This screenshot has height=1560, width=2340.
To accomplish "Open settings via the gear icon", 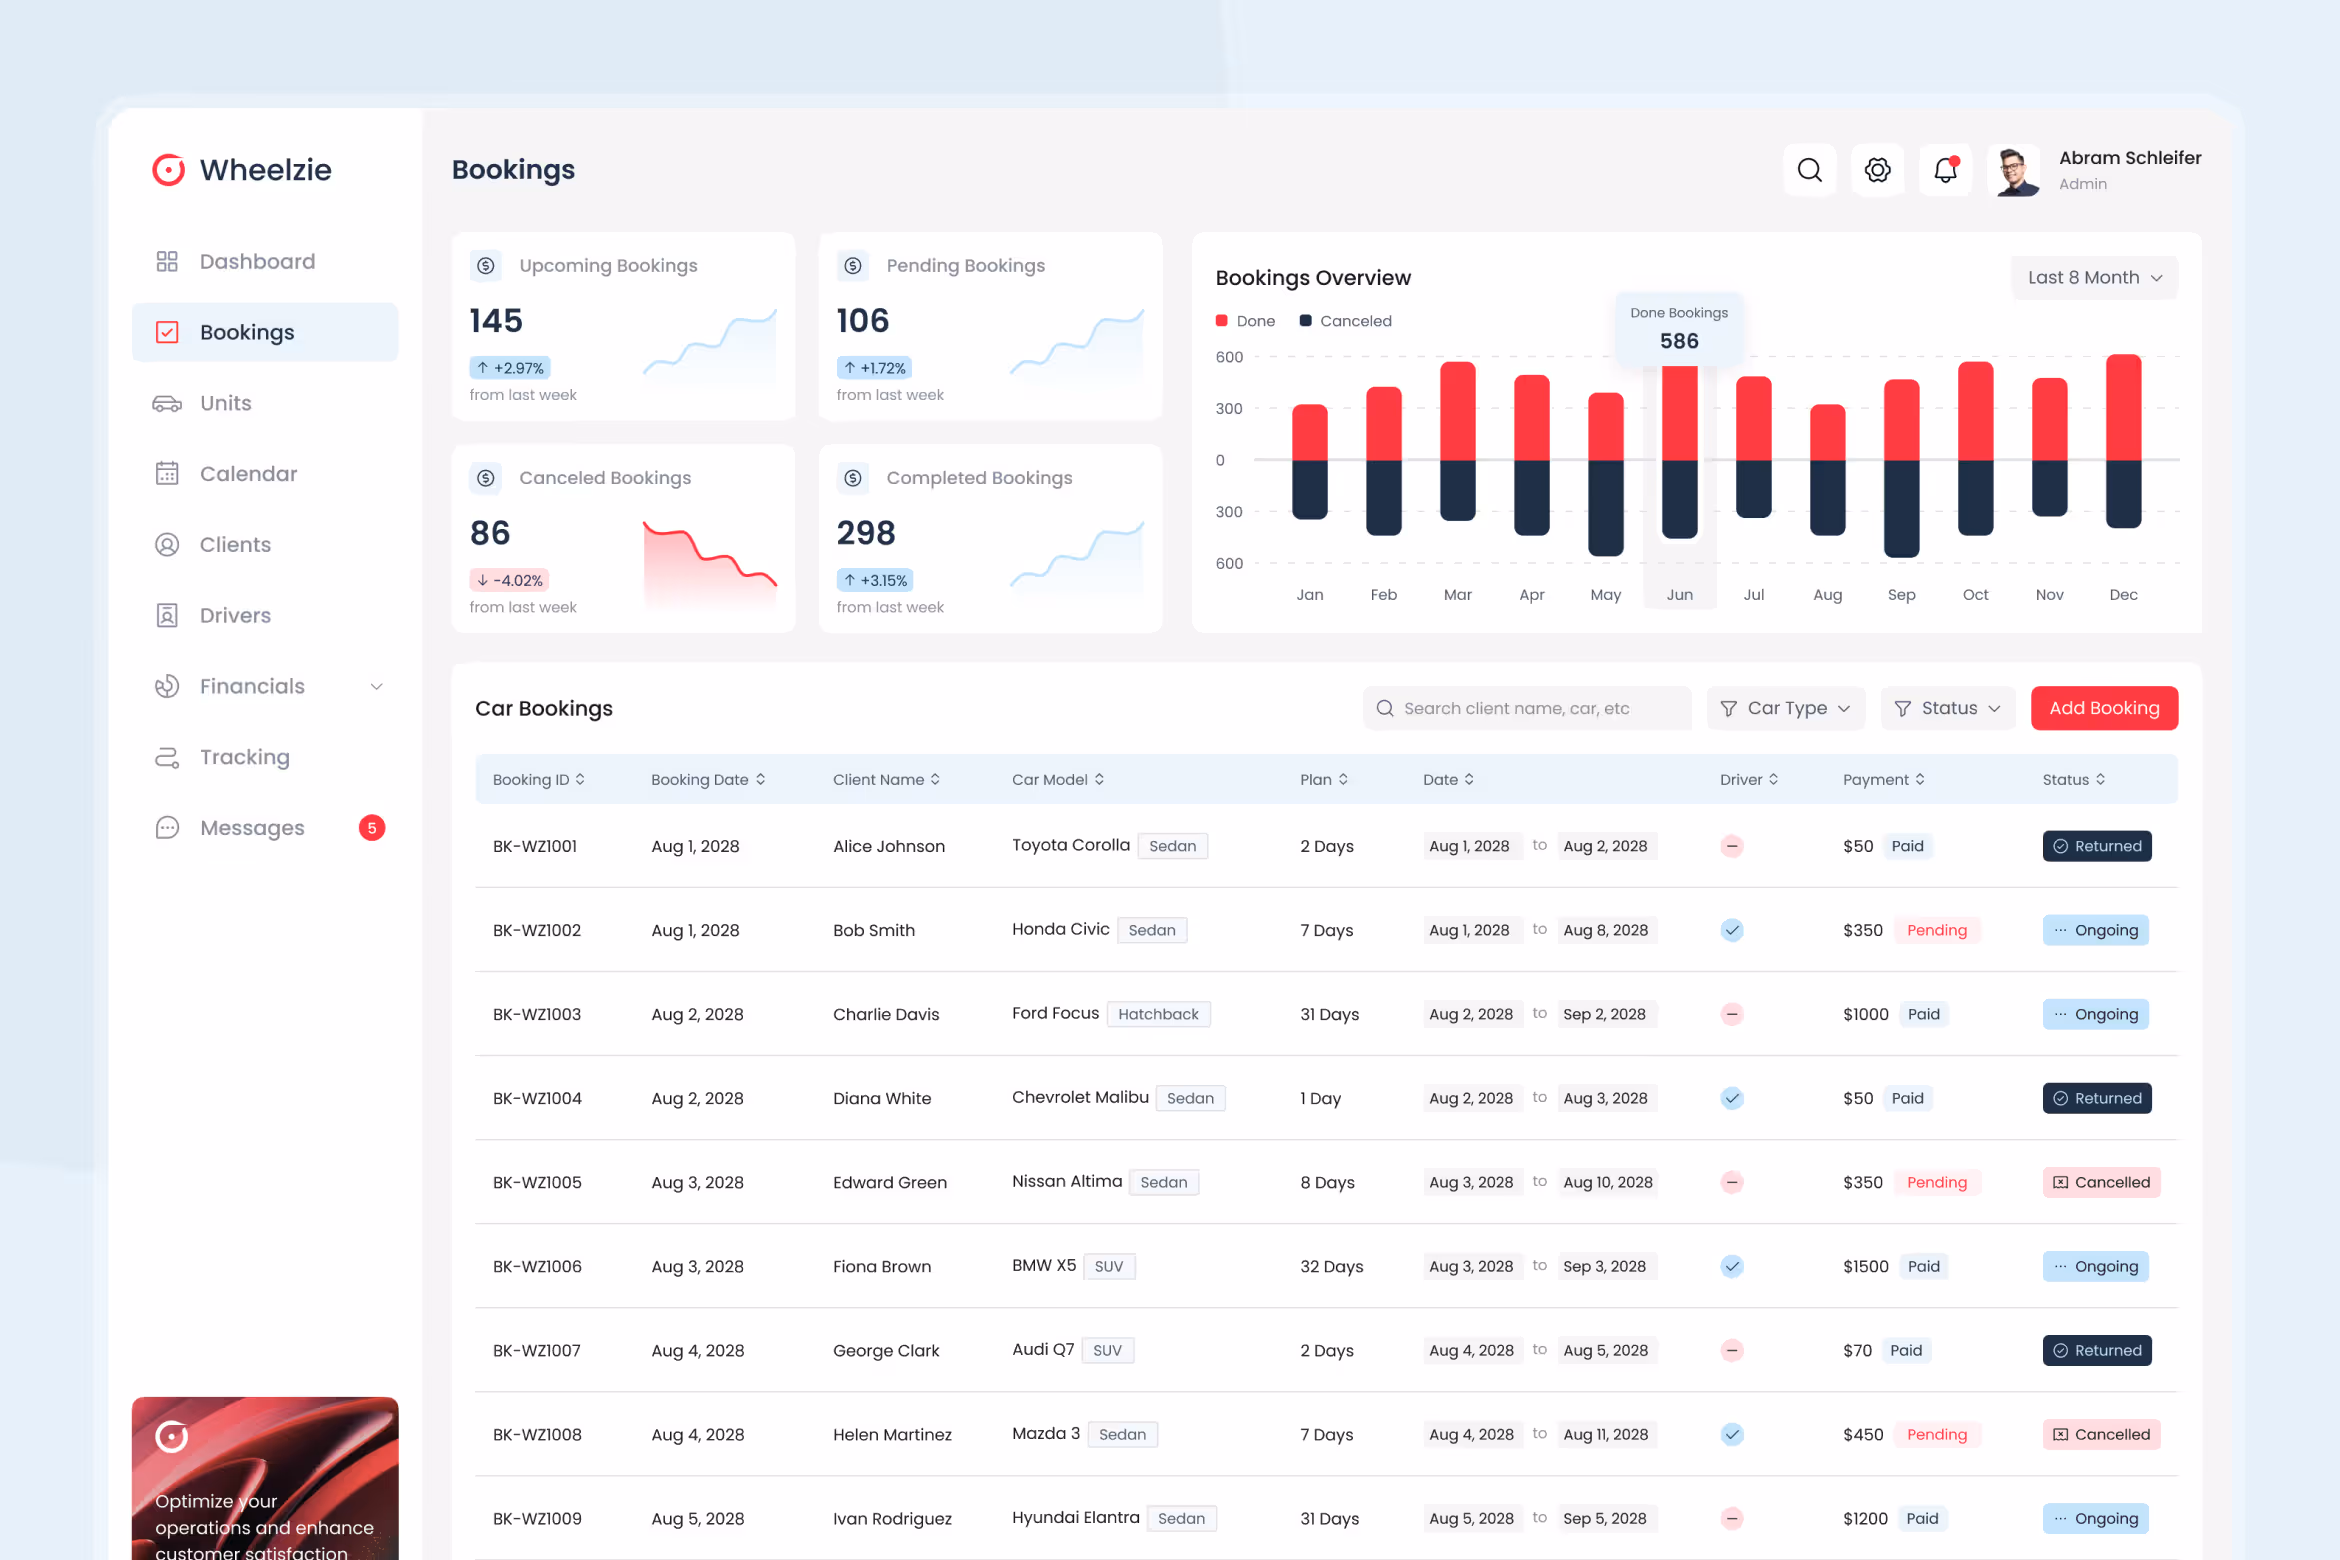I will pos(1877,170).
